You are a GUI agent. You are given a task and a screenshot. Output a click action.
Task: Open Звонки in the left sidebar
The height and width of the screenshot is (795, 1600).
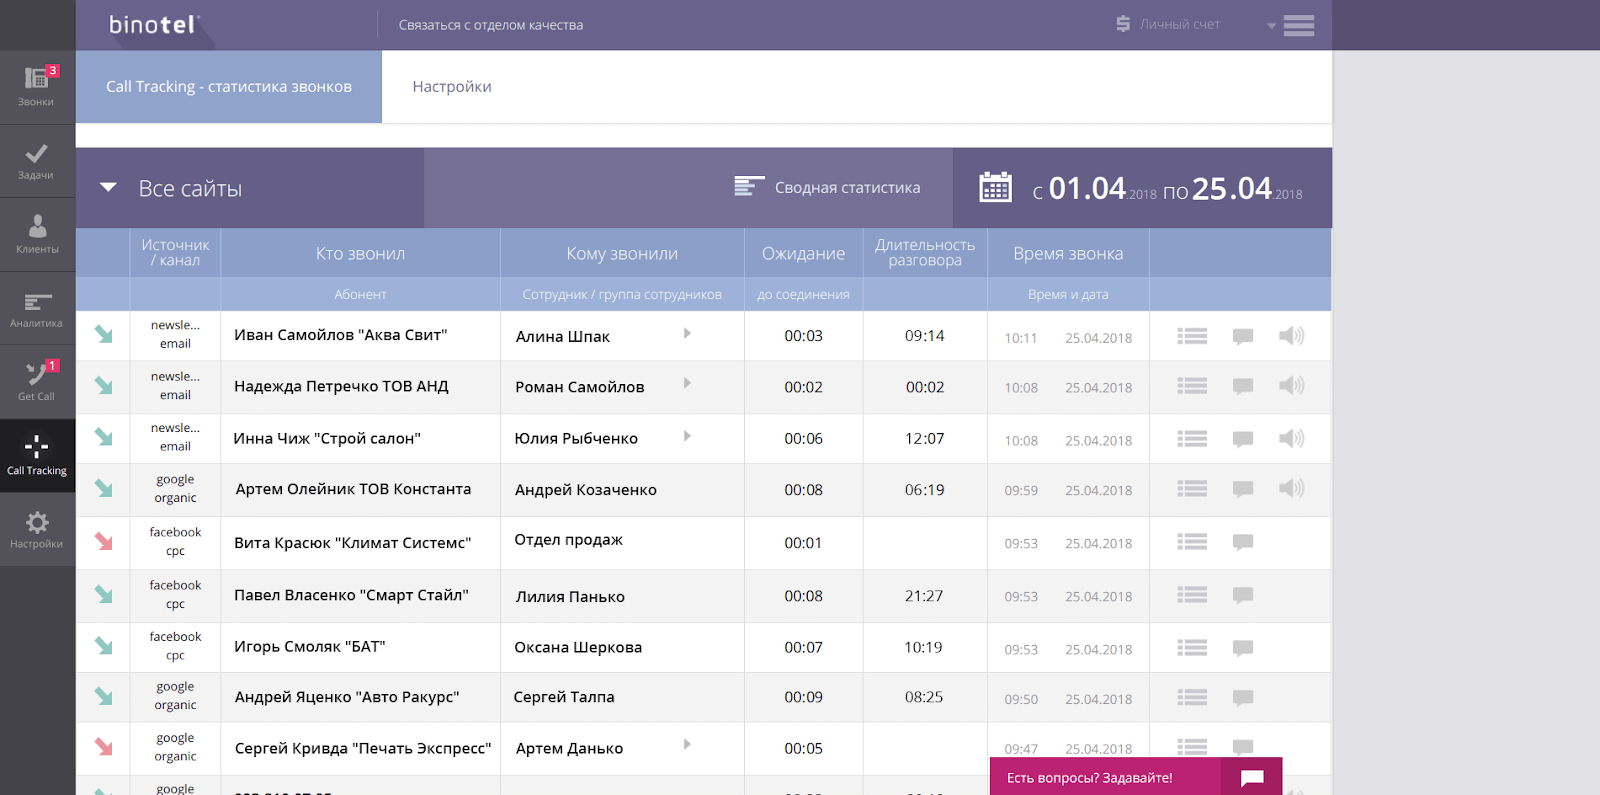pos(37,87)
